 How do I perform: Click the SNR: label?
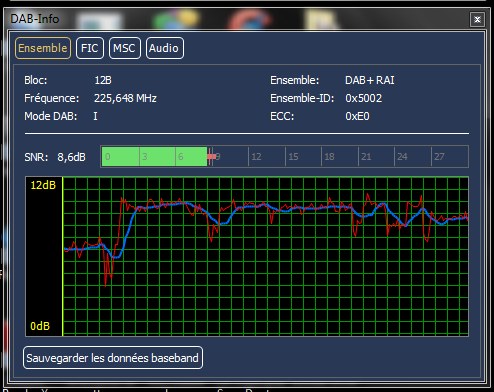click(x=36, y=157)
